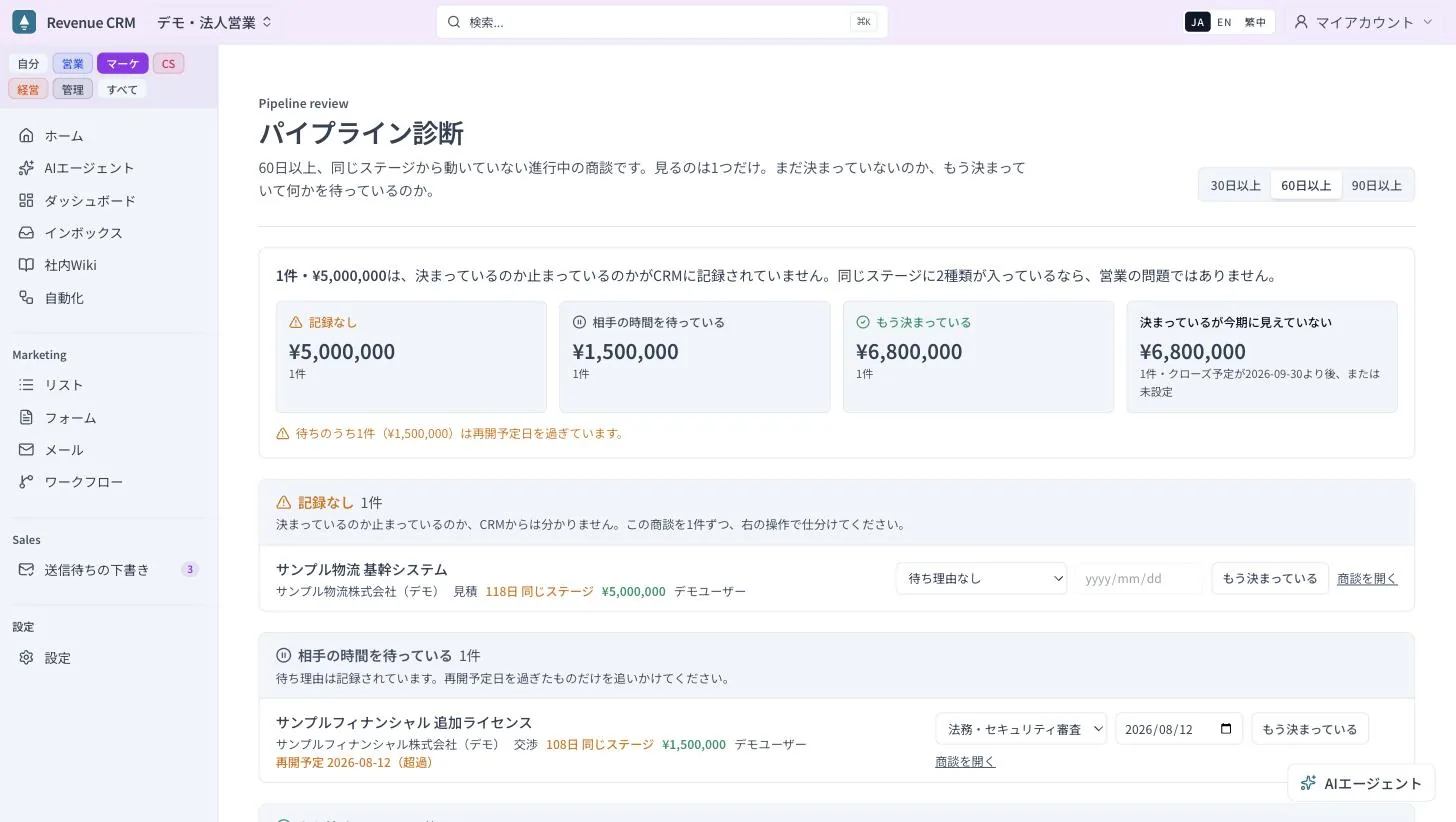Open the フォーム document icon

point(26,417)
